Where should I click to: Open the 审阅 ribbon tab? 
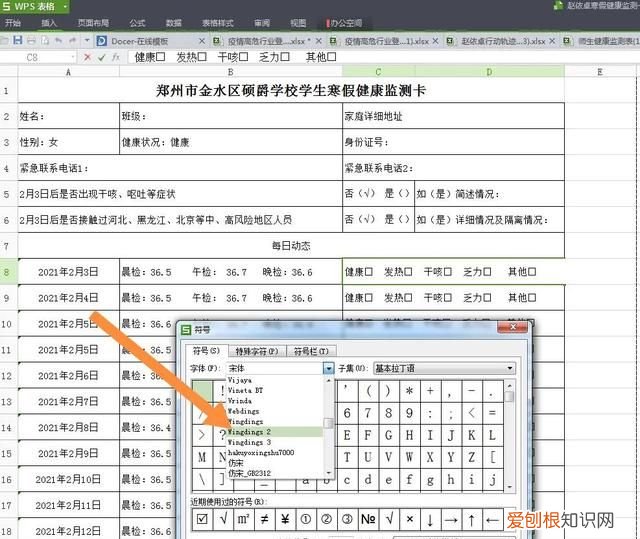click(x=262, y=23)
